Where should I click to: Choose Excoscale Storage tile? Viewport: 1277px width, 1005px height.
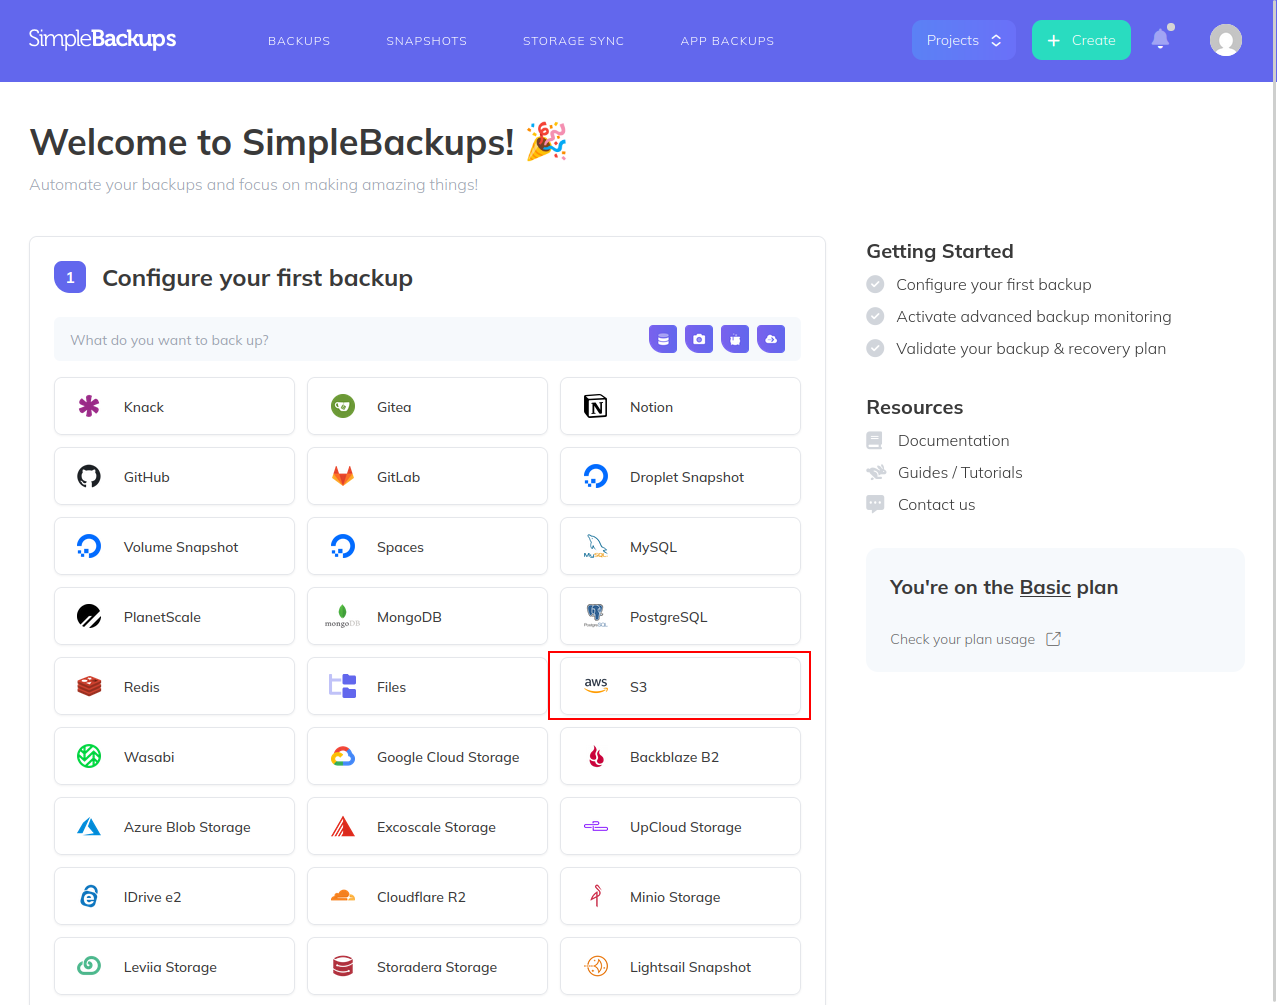point(427,826)
